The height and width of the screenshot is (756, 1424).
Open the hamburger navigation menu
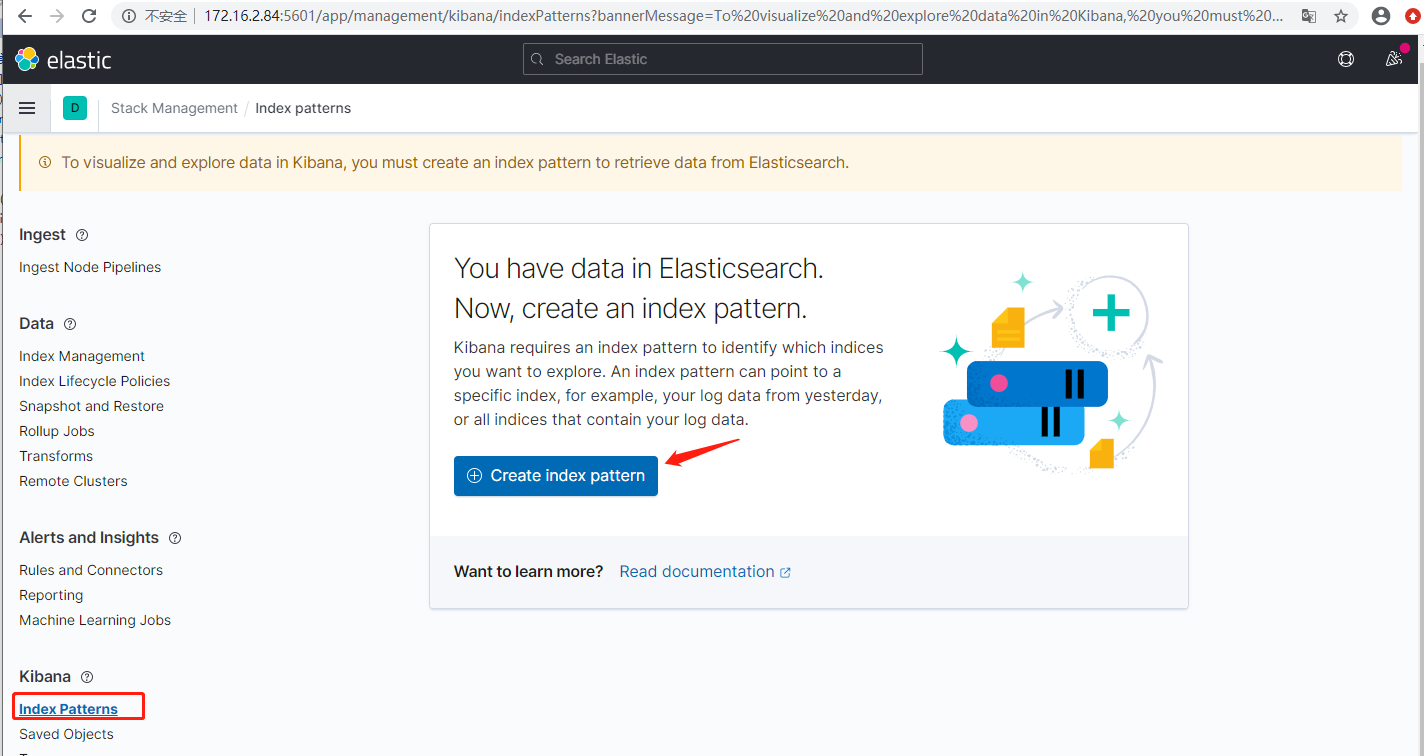27,108
